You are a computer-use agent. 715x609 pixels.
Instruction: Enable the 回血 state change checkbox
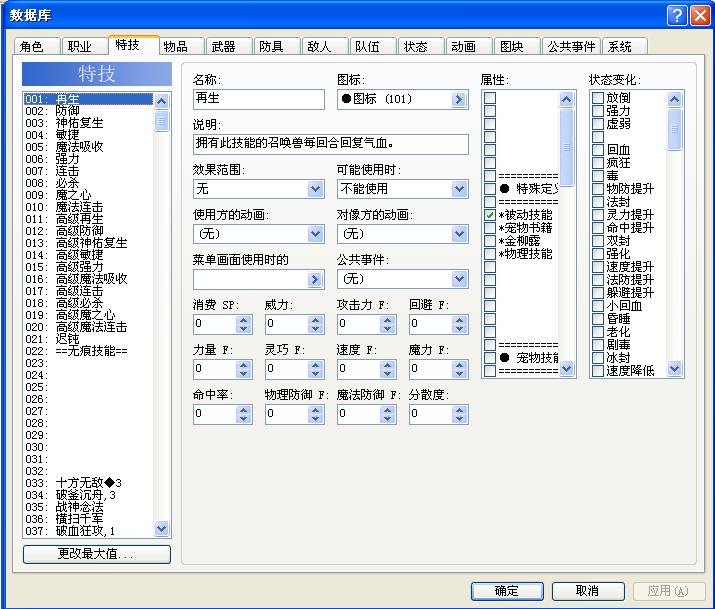(x=598, y=150)
